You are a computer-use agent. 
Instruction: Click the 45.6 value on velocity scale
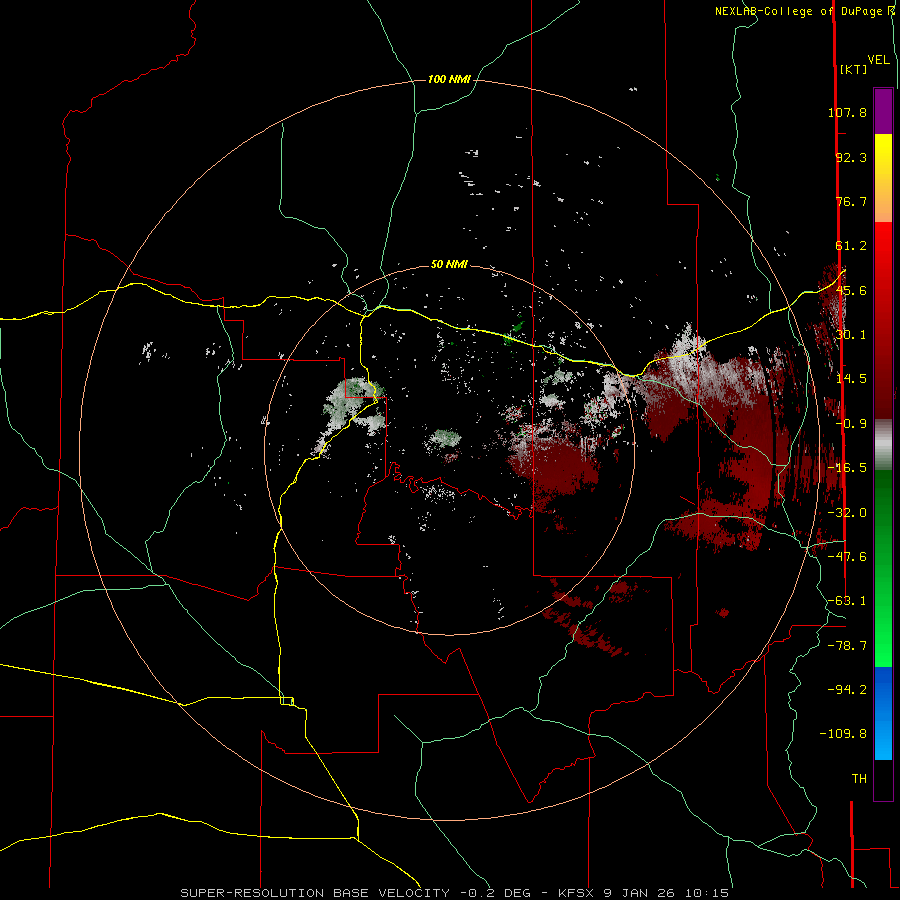[x=851, y=290]
